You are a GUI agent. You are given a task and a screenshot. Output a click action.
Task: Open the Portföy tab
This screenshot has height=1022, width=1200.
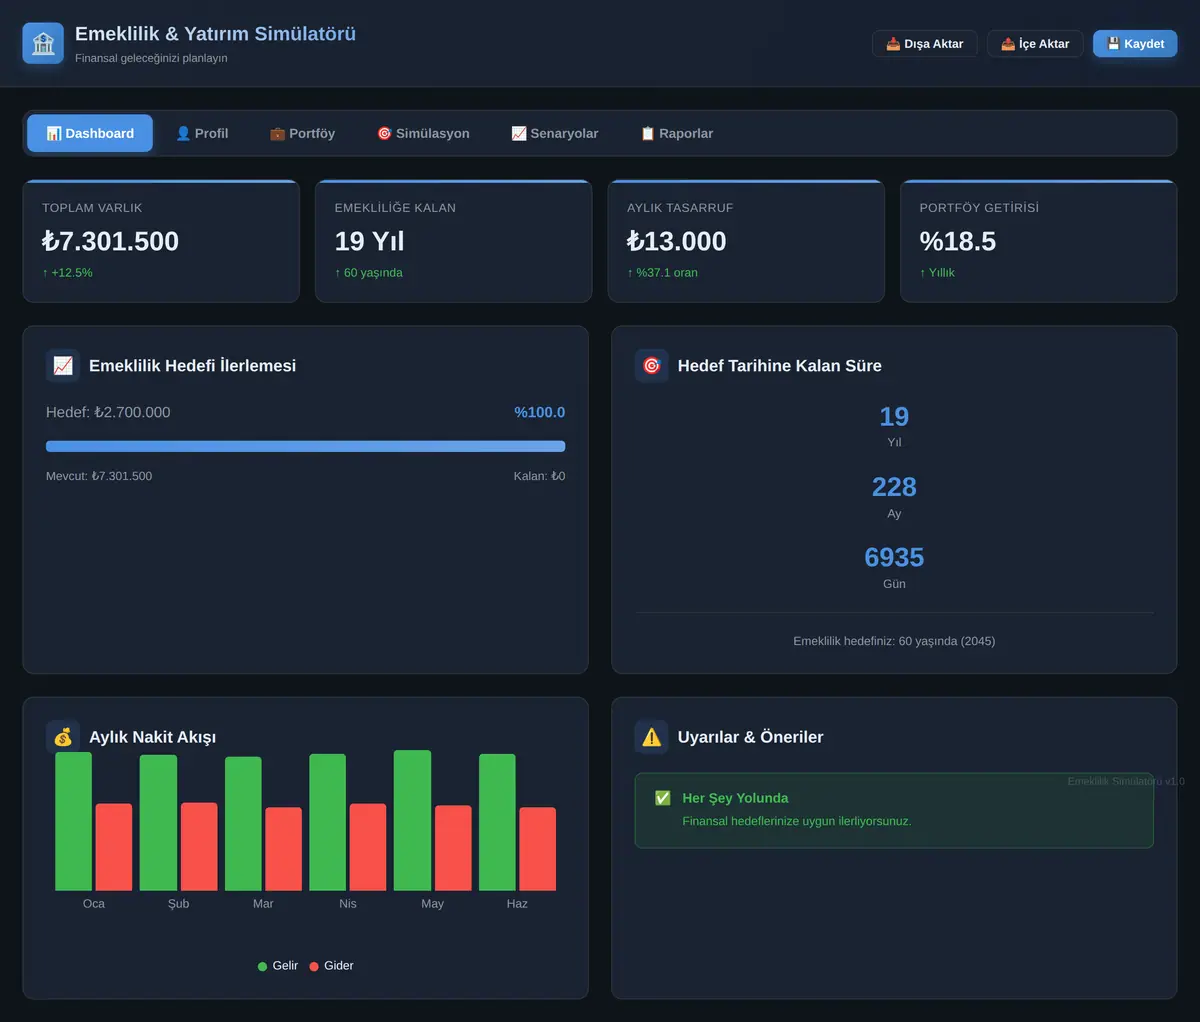point(302,133)
